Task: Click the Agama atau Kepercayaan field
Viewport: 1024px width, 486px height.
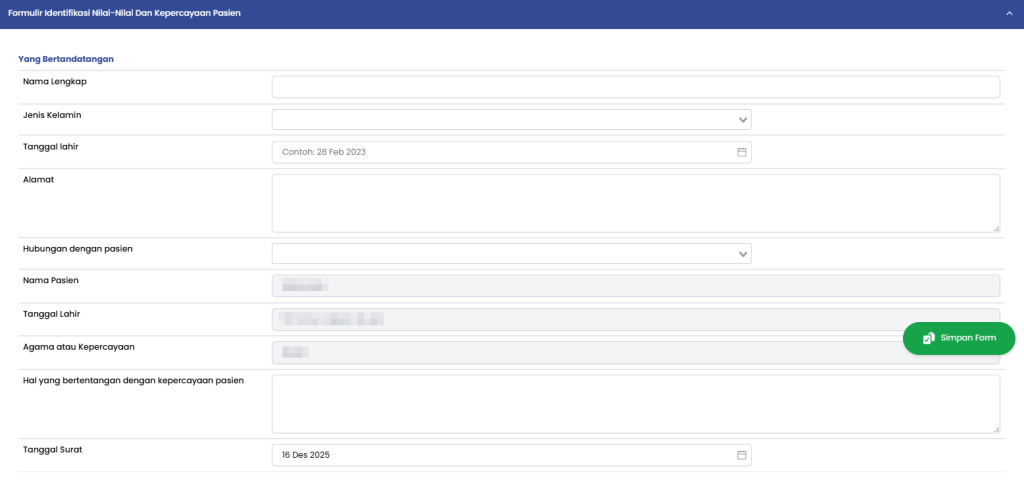Action: [585, 352]
